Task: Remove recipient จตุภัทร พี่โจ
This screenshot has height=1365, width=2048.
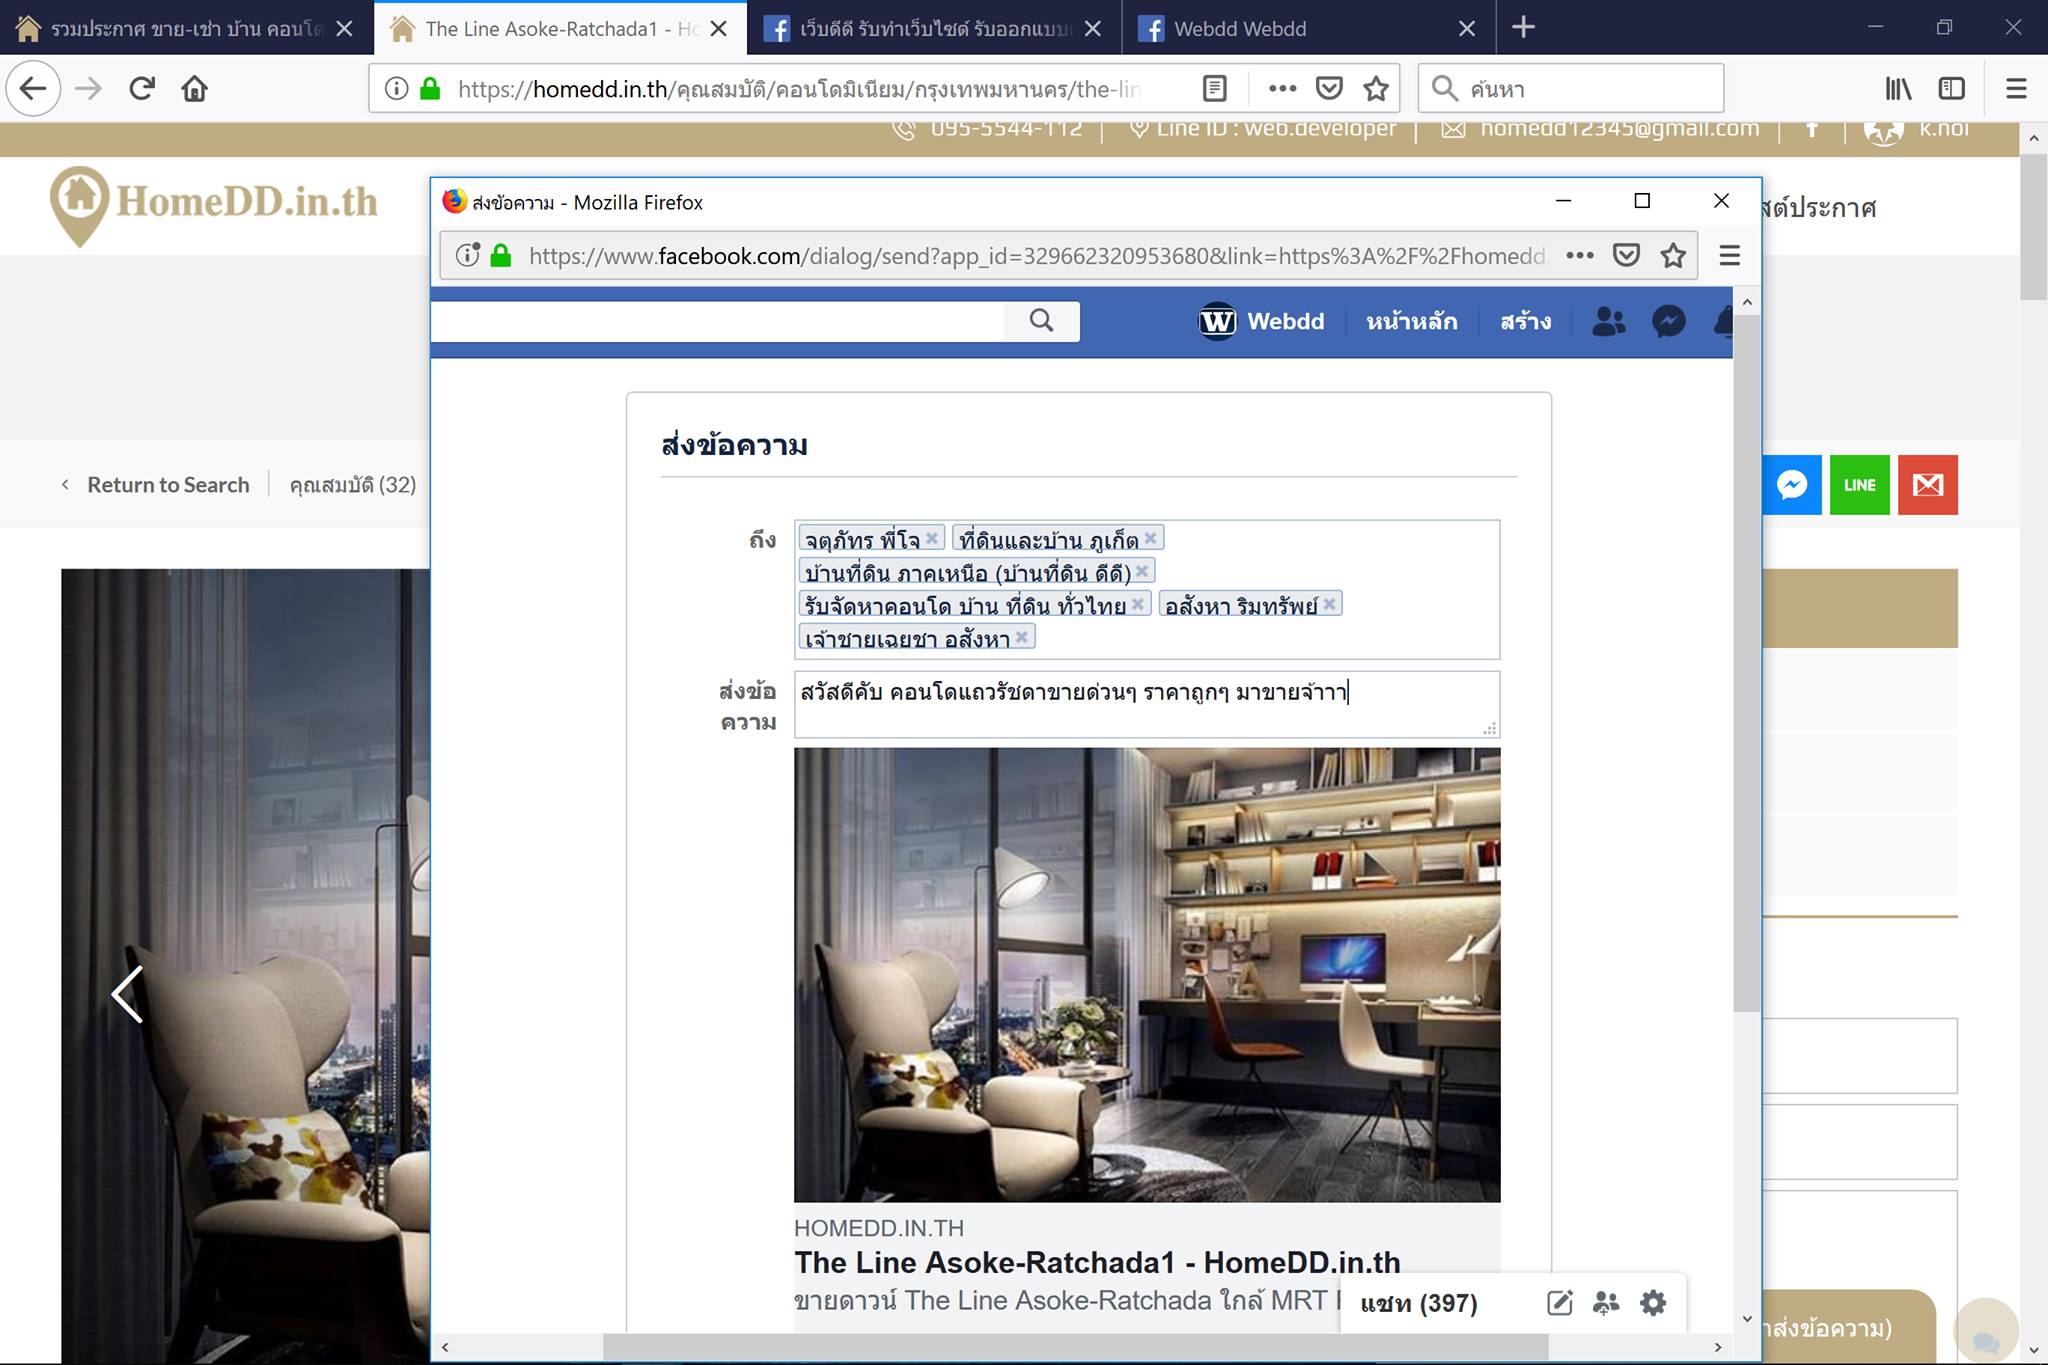Action: [x=932, y=538]
